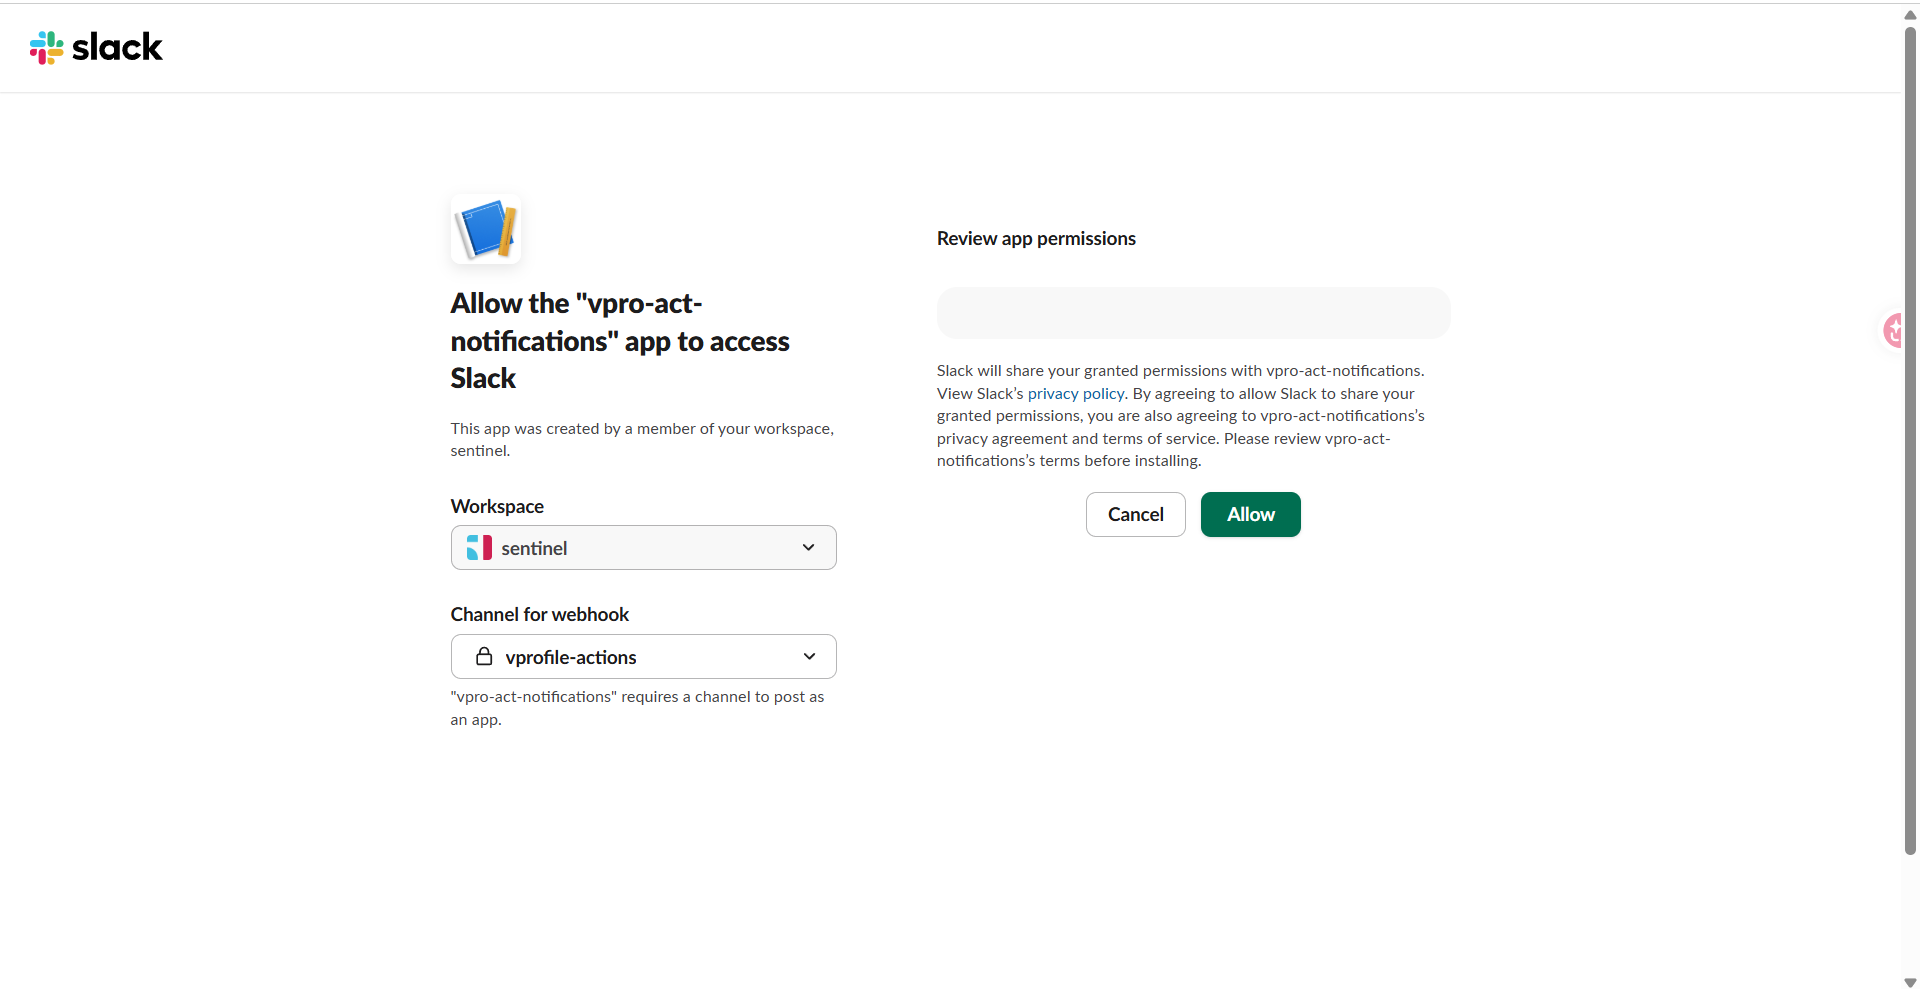Open Slack's privacy policy link
This screenshot has width=1920, height=989.
[x=1076, y=393]
